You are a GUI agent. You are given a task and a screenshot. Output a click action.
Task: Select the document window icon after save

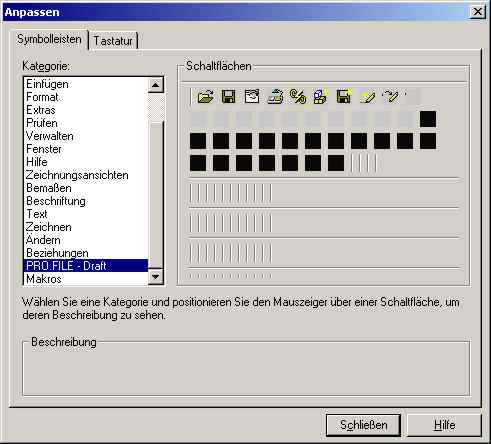click(252, 97)
